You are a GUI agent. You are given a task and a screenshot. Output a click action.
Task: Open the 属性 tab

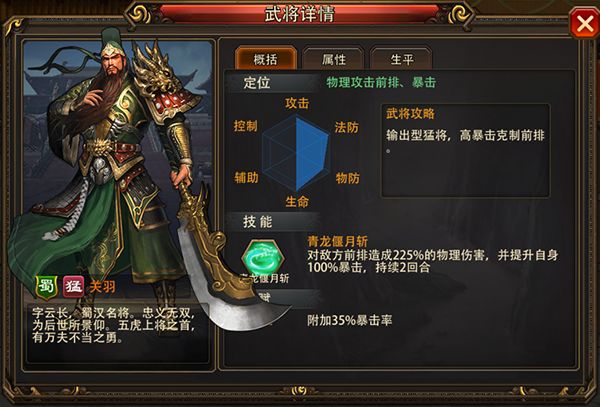(333, 59)
